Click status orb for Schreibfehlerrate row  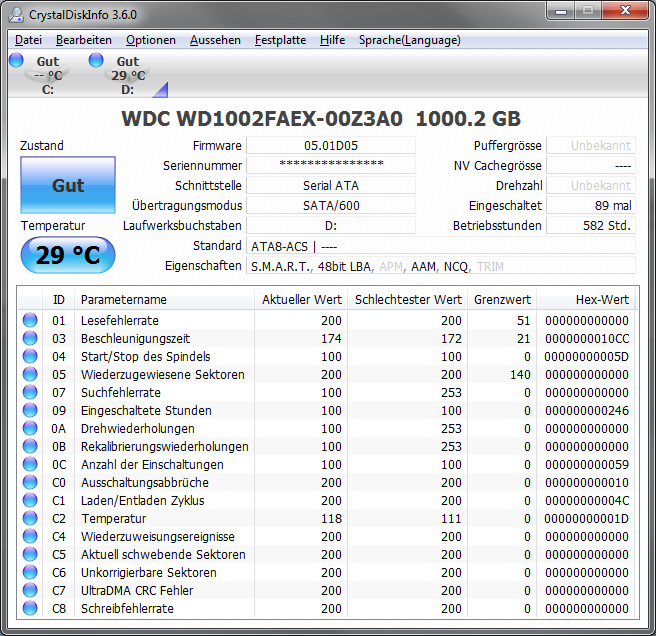(x=30, y=608)
